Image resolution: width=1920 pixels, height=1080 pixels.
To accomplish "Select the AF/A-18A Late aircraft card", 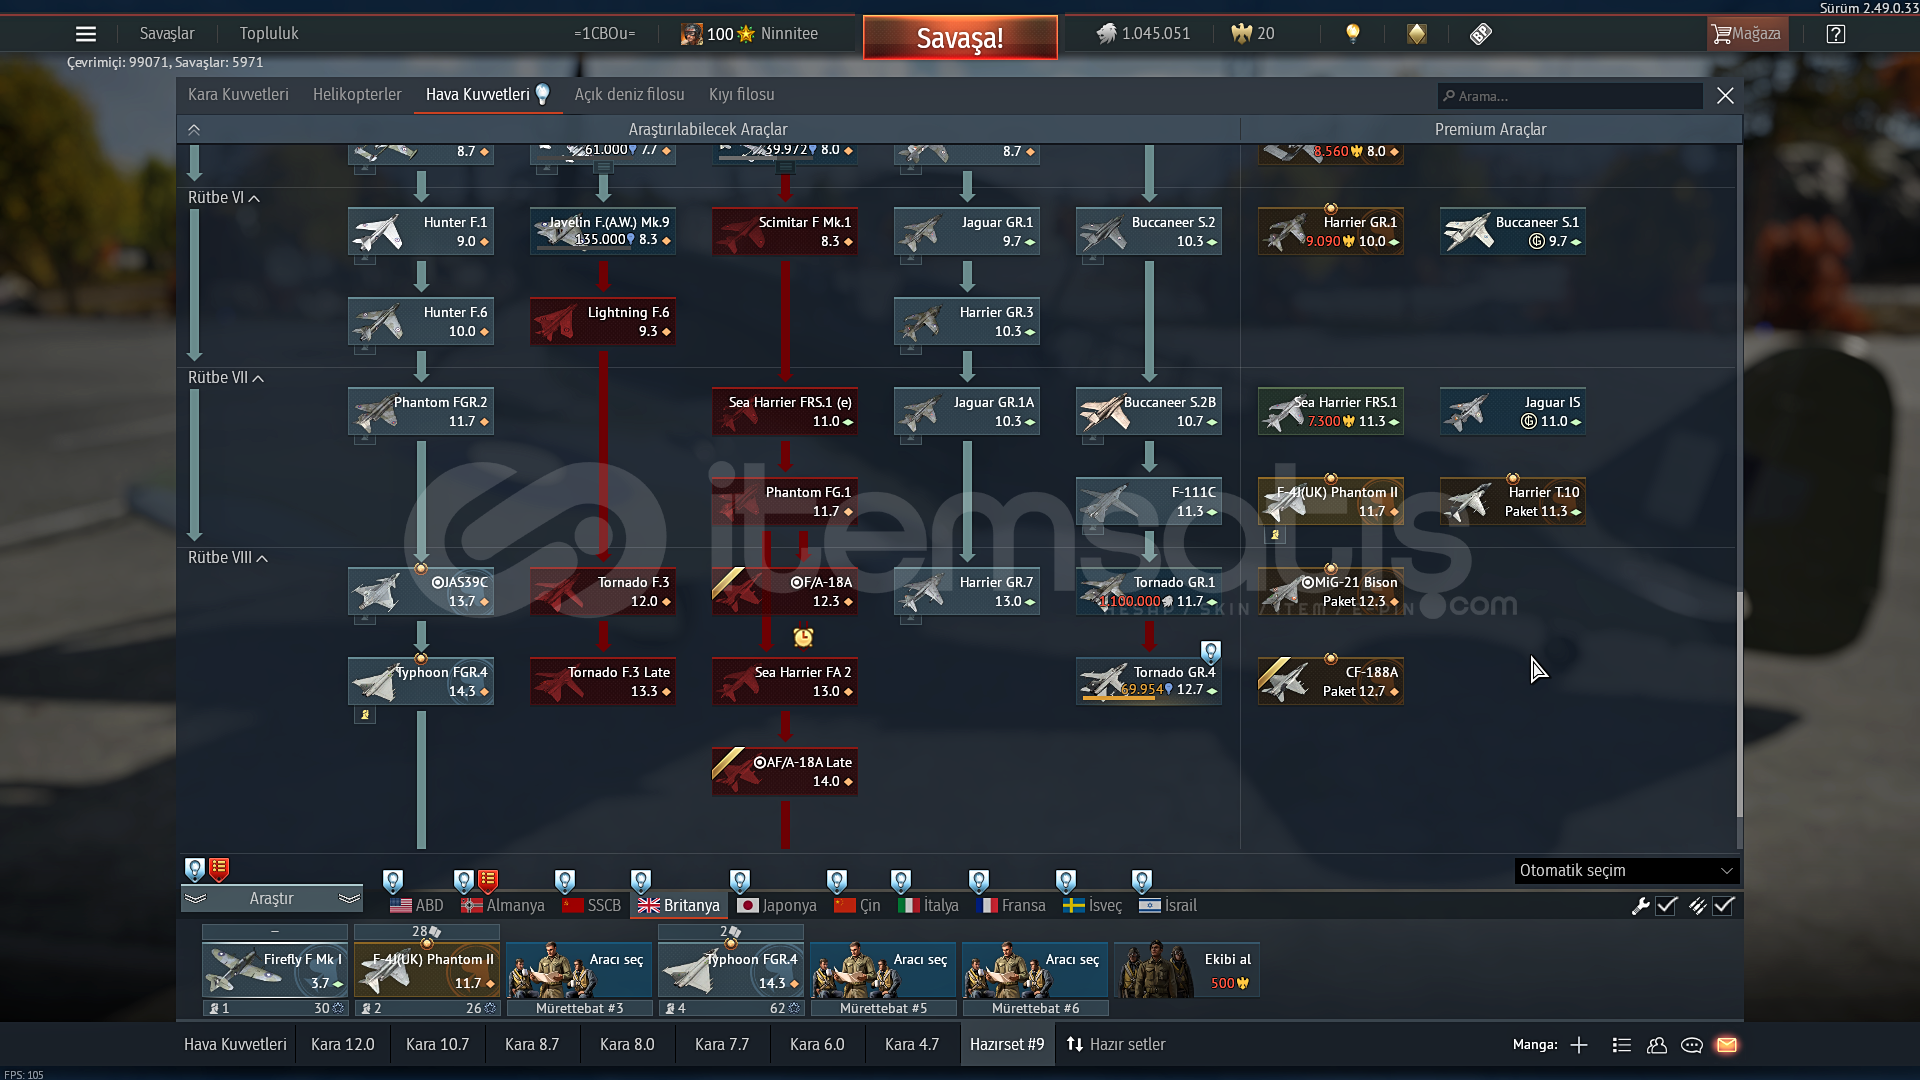I will [785, 771].
